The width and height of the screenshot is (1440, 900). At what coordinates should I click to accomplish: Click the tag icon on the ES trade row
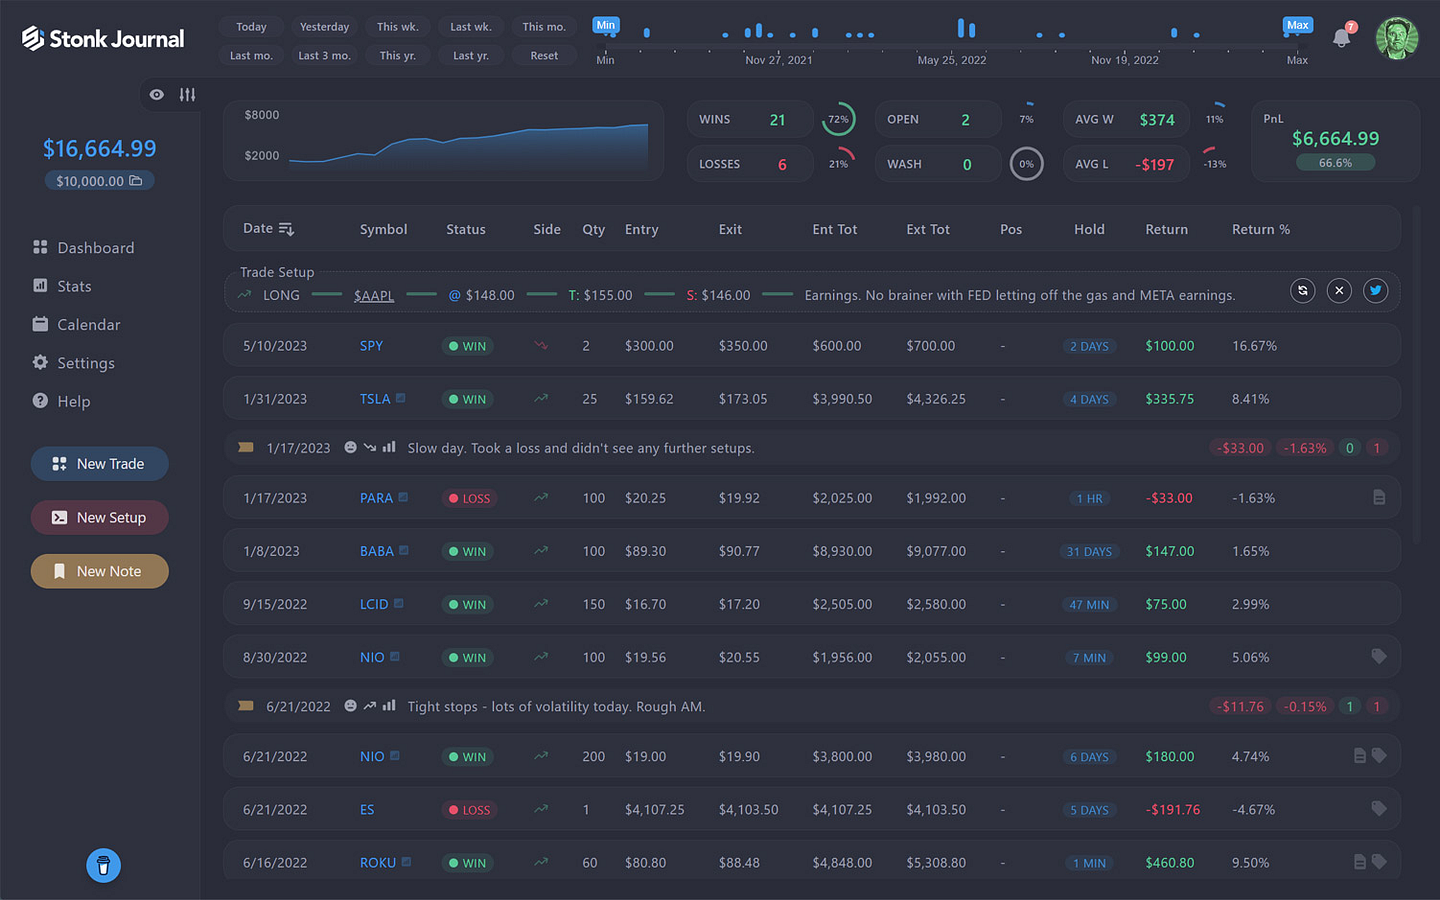[1379, 809]
